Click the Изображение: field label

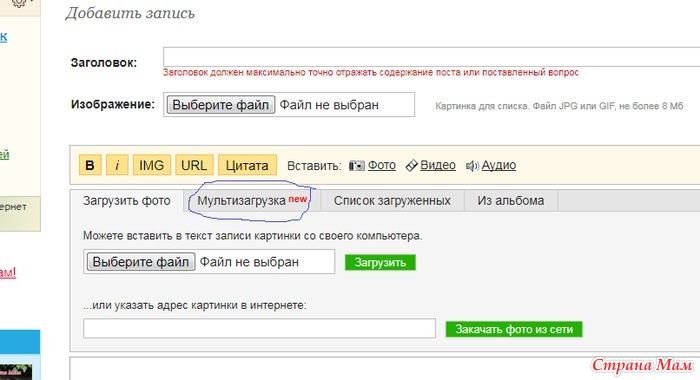click(x=113, y=104)
